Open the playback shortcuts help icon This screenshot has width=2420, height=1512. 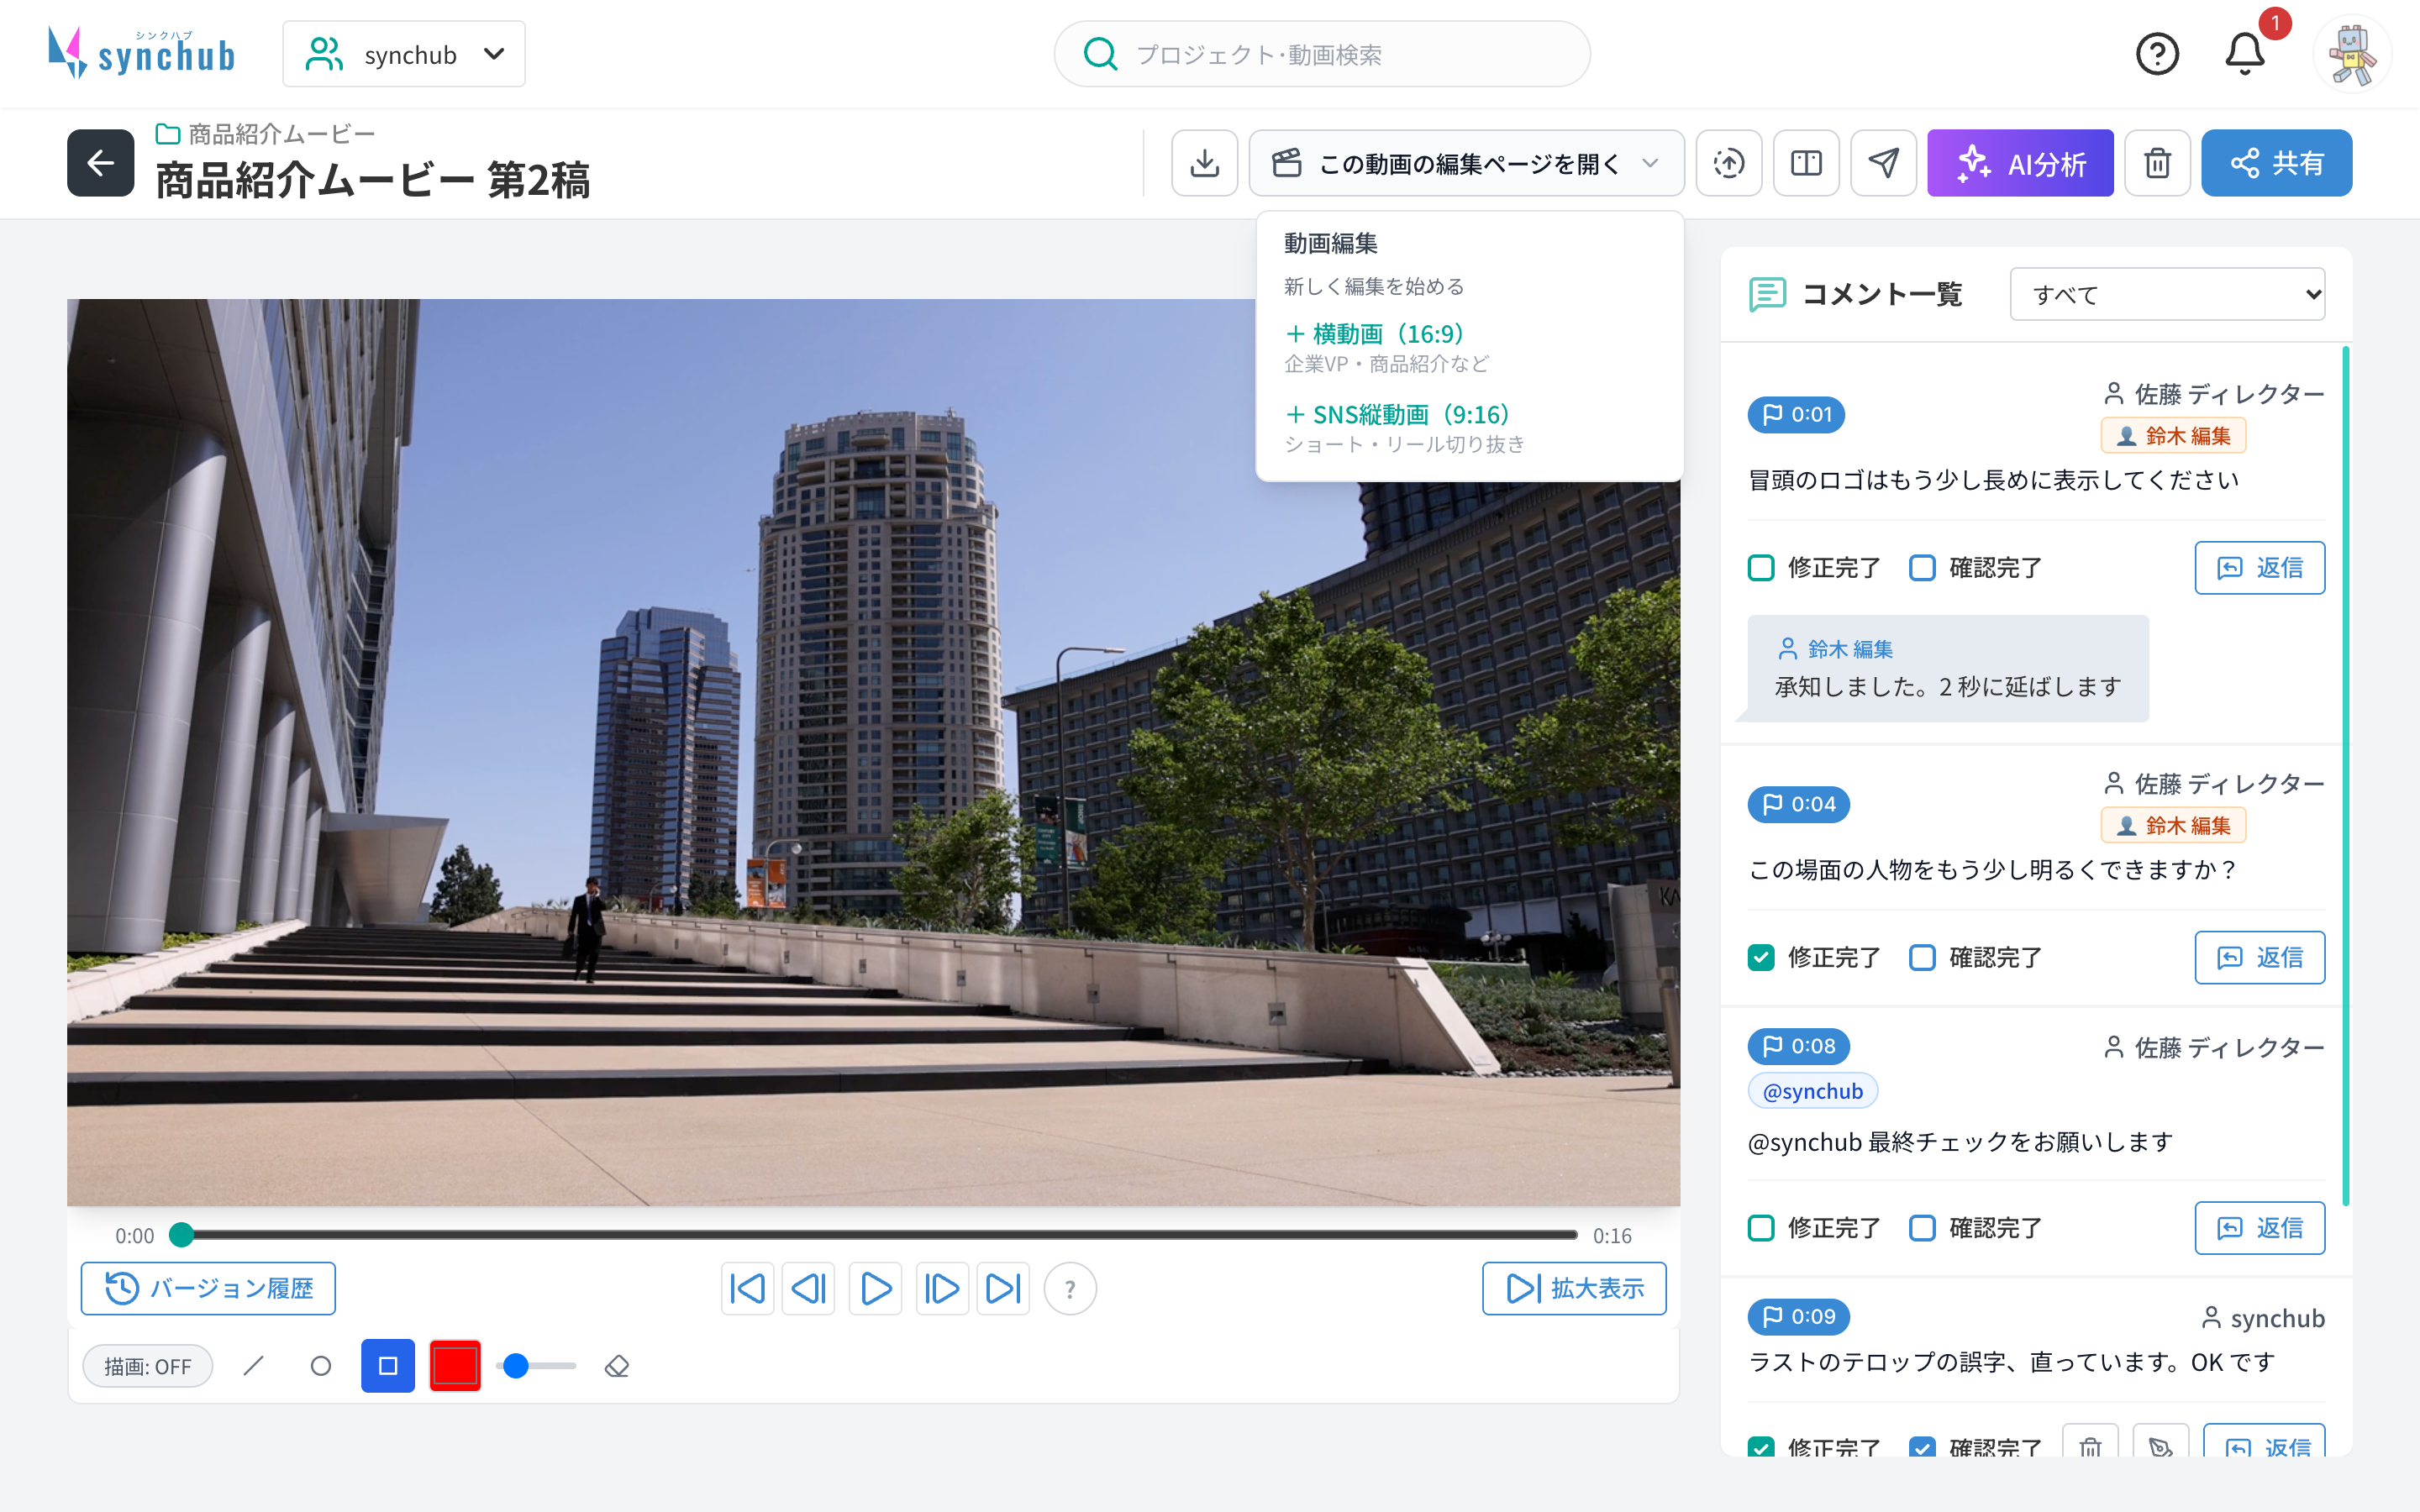[x=1070, y=1288]
